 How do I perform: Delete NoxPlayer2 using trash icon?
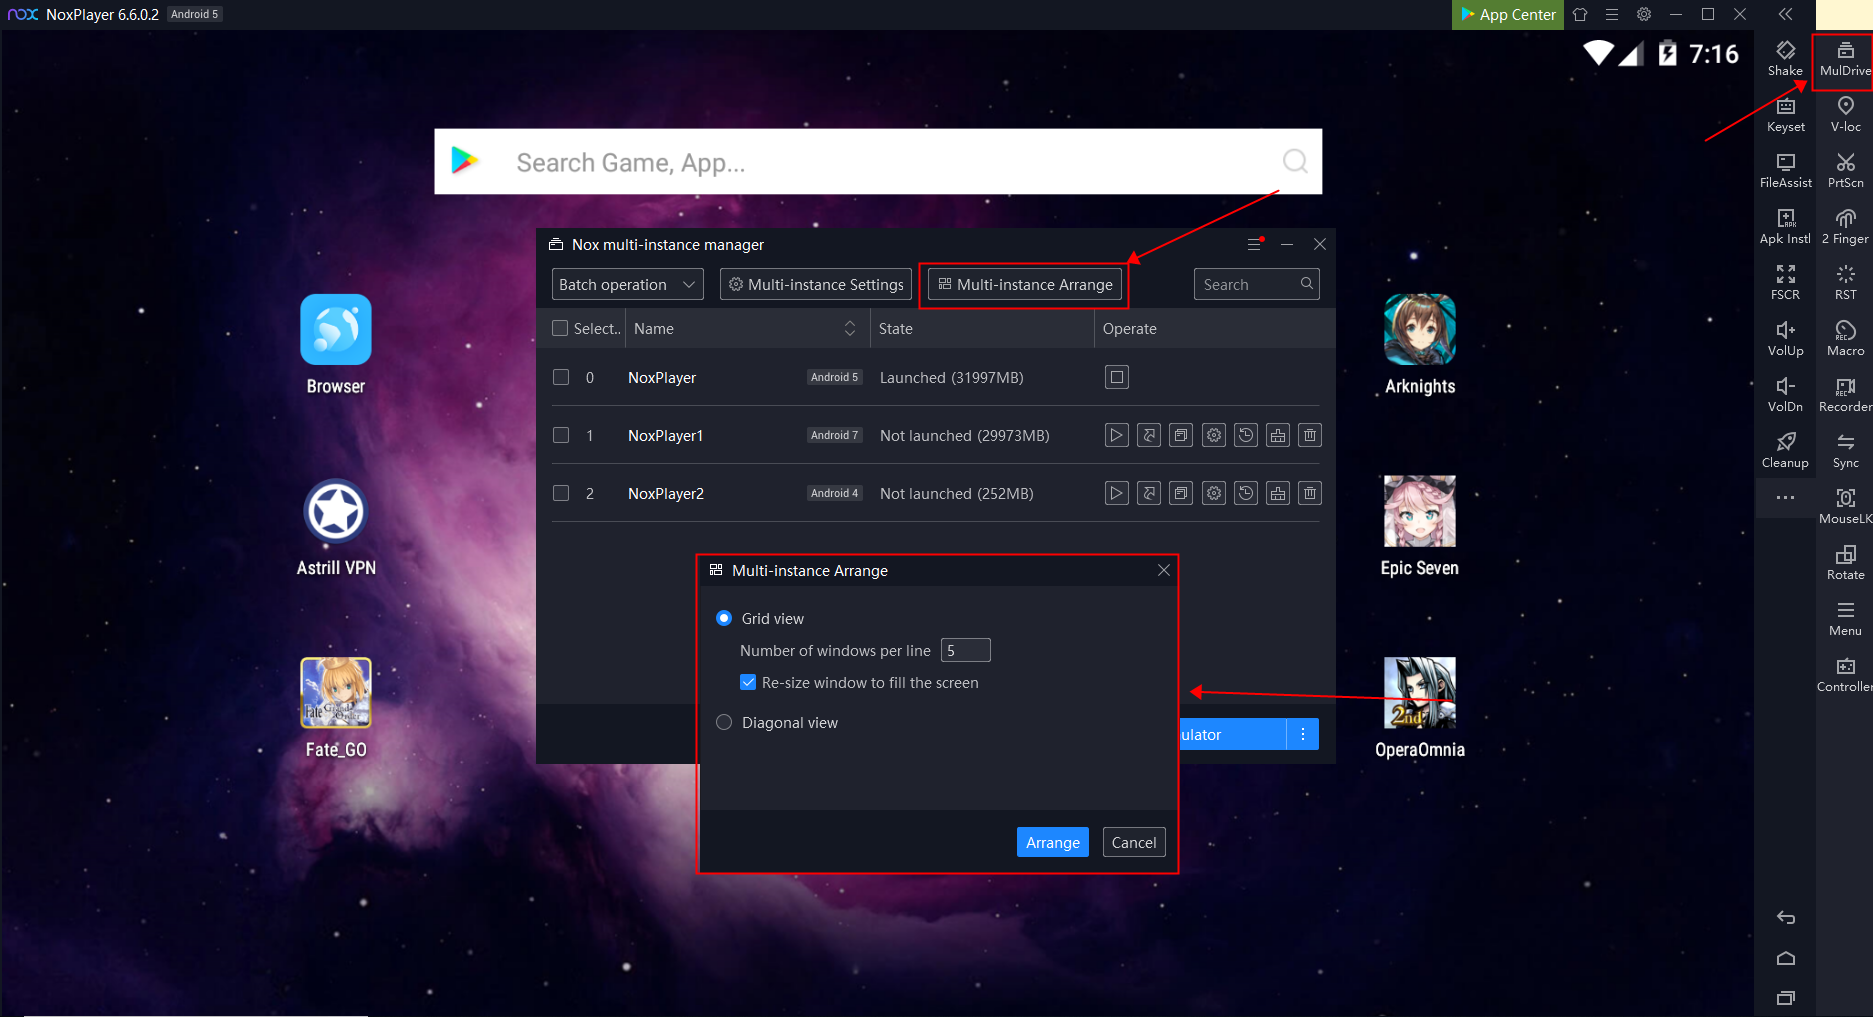pos(1309,493)
